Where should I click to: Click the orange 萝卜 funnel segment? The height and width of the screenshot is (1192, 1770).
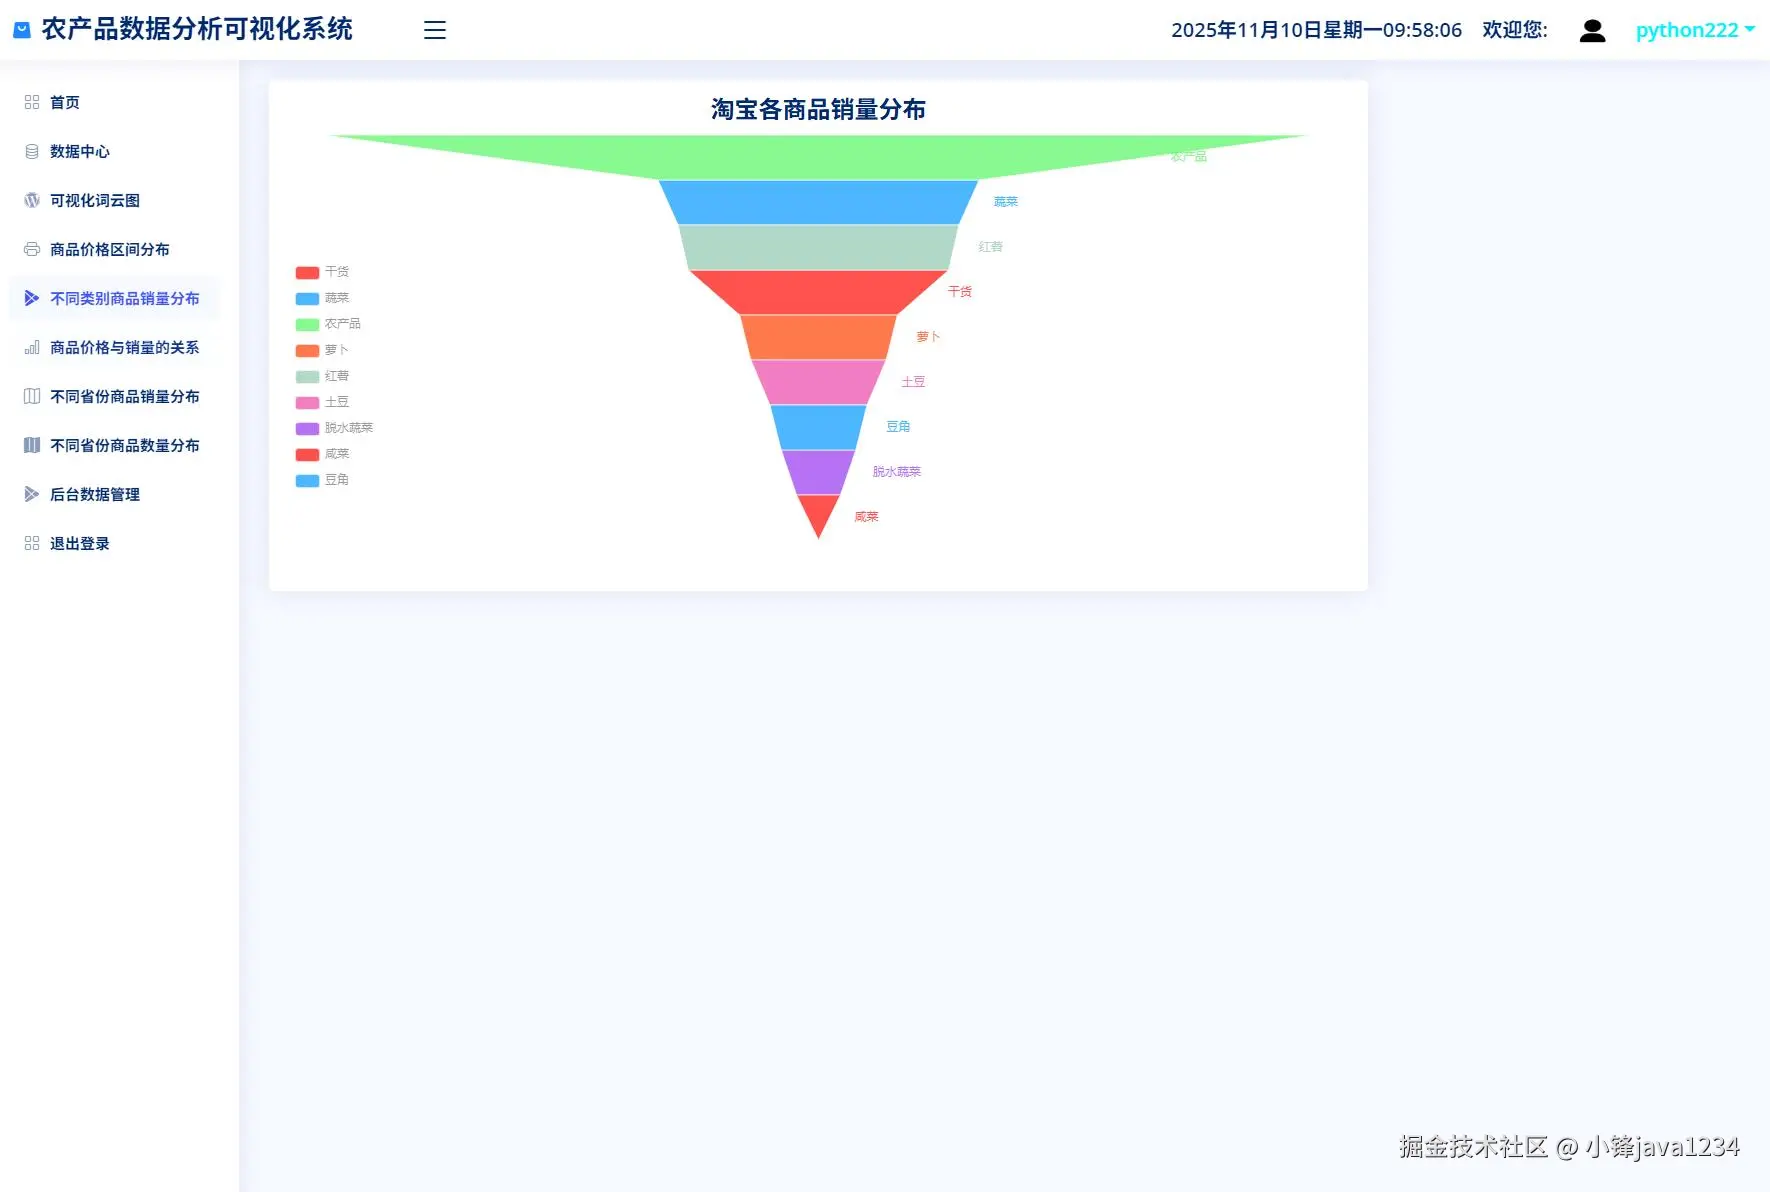click(x=818, y=337)
